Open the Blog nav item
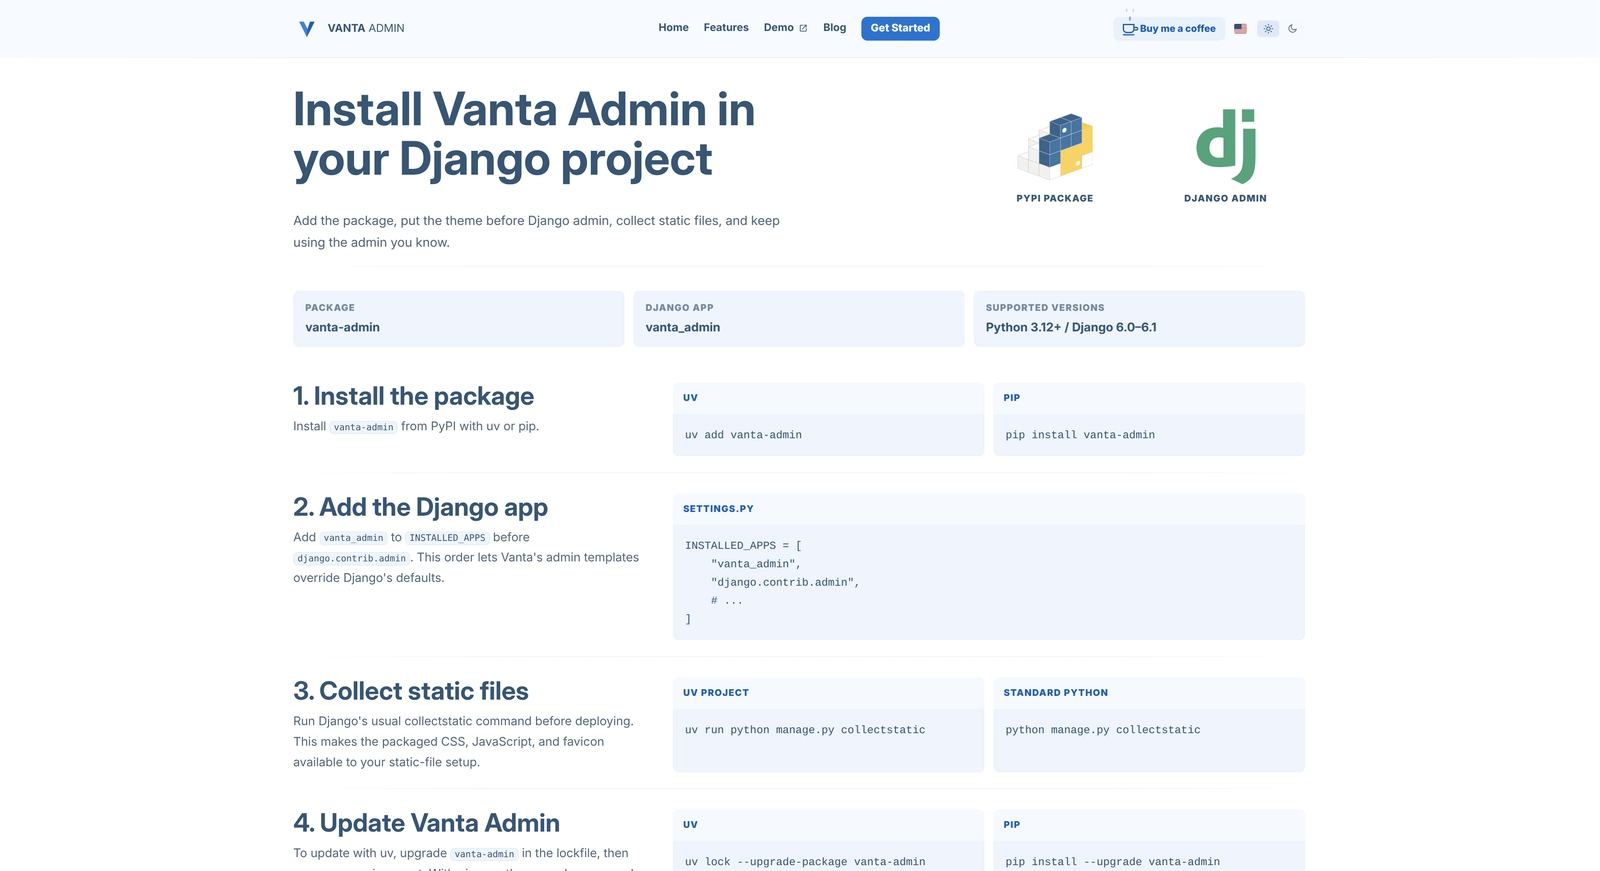This screenshot has width=1600, height=871. [x=834, y=28]
